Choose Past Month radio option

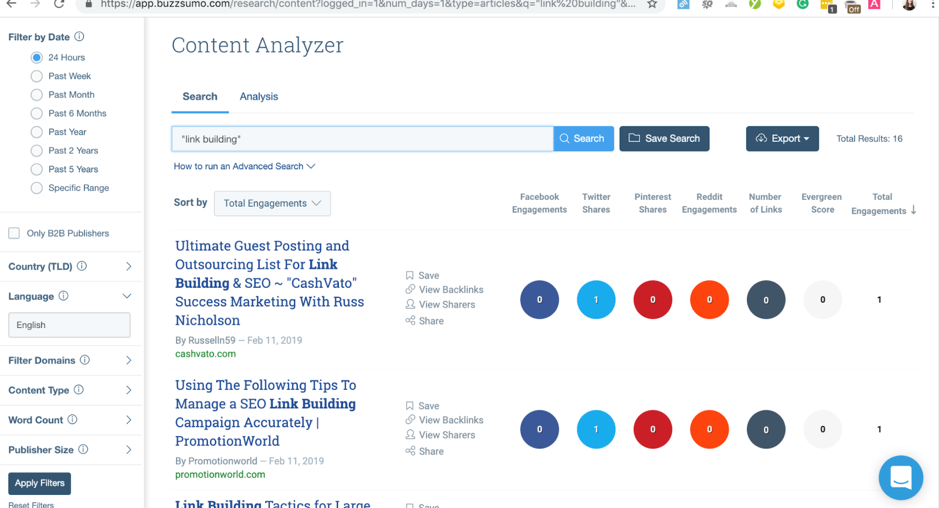coord(37,95)
